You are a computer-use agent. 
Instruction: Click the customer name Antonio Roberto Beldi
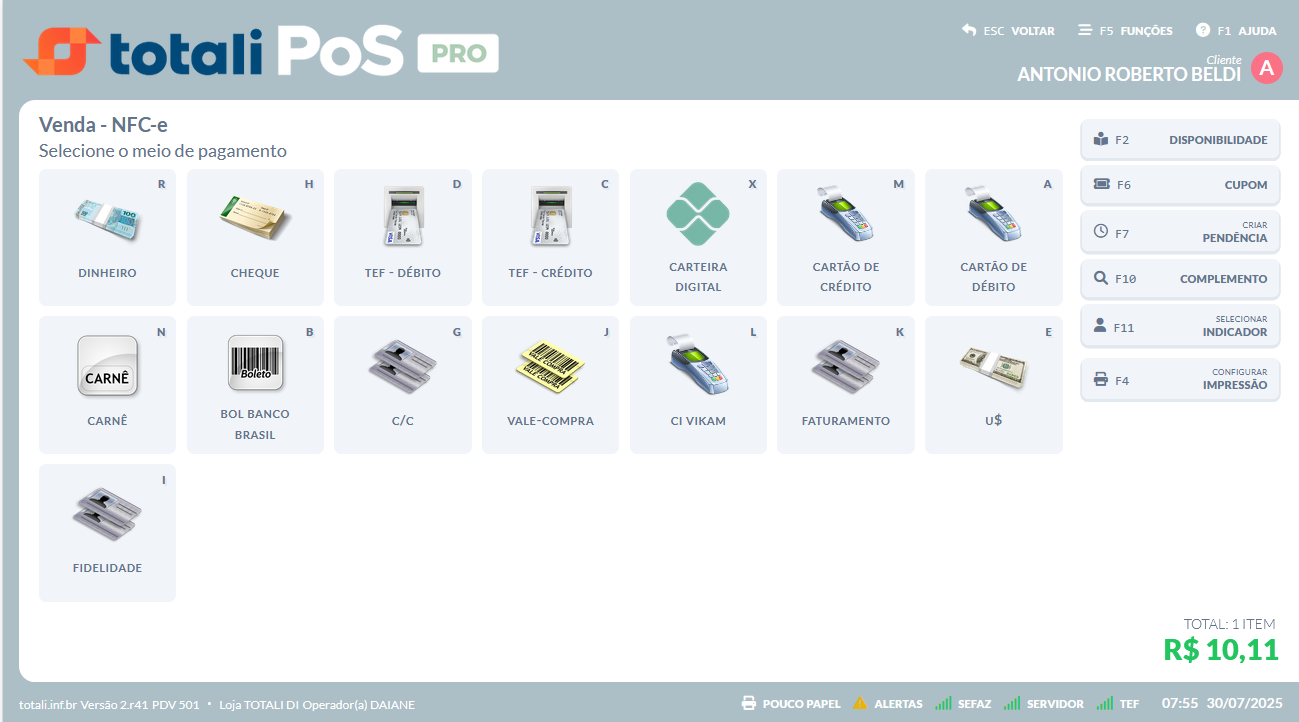(1129, 75)
